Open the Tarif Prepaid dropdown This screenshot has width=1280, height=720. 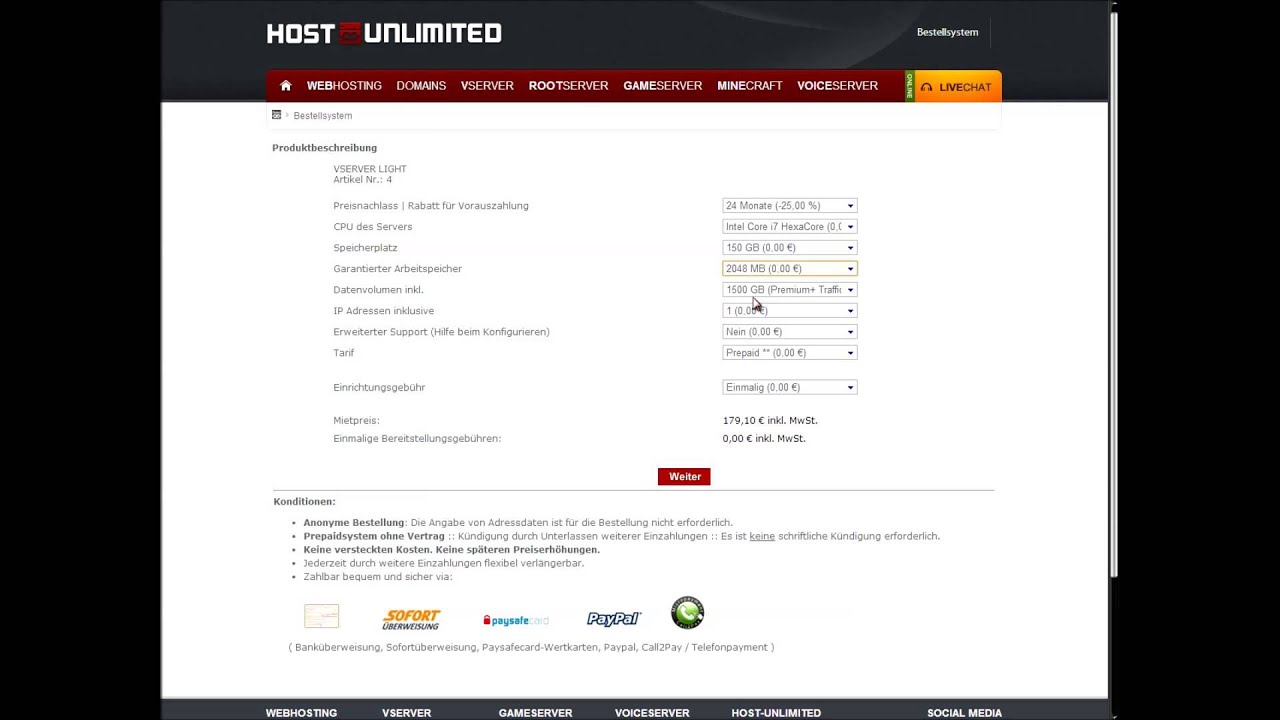(789, 353)
